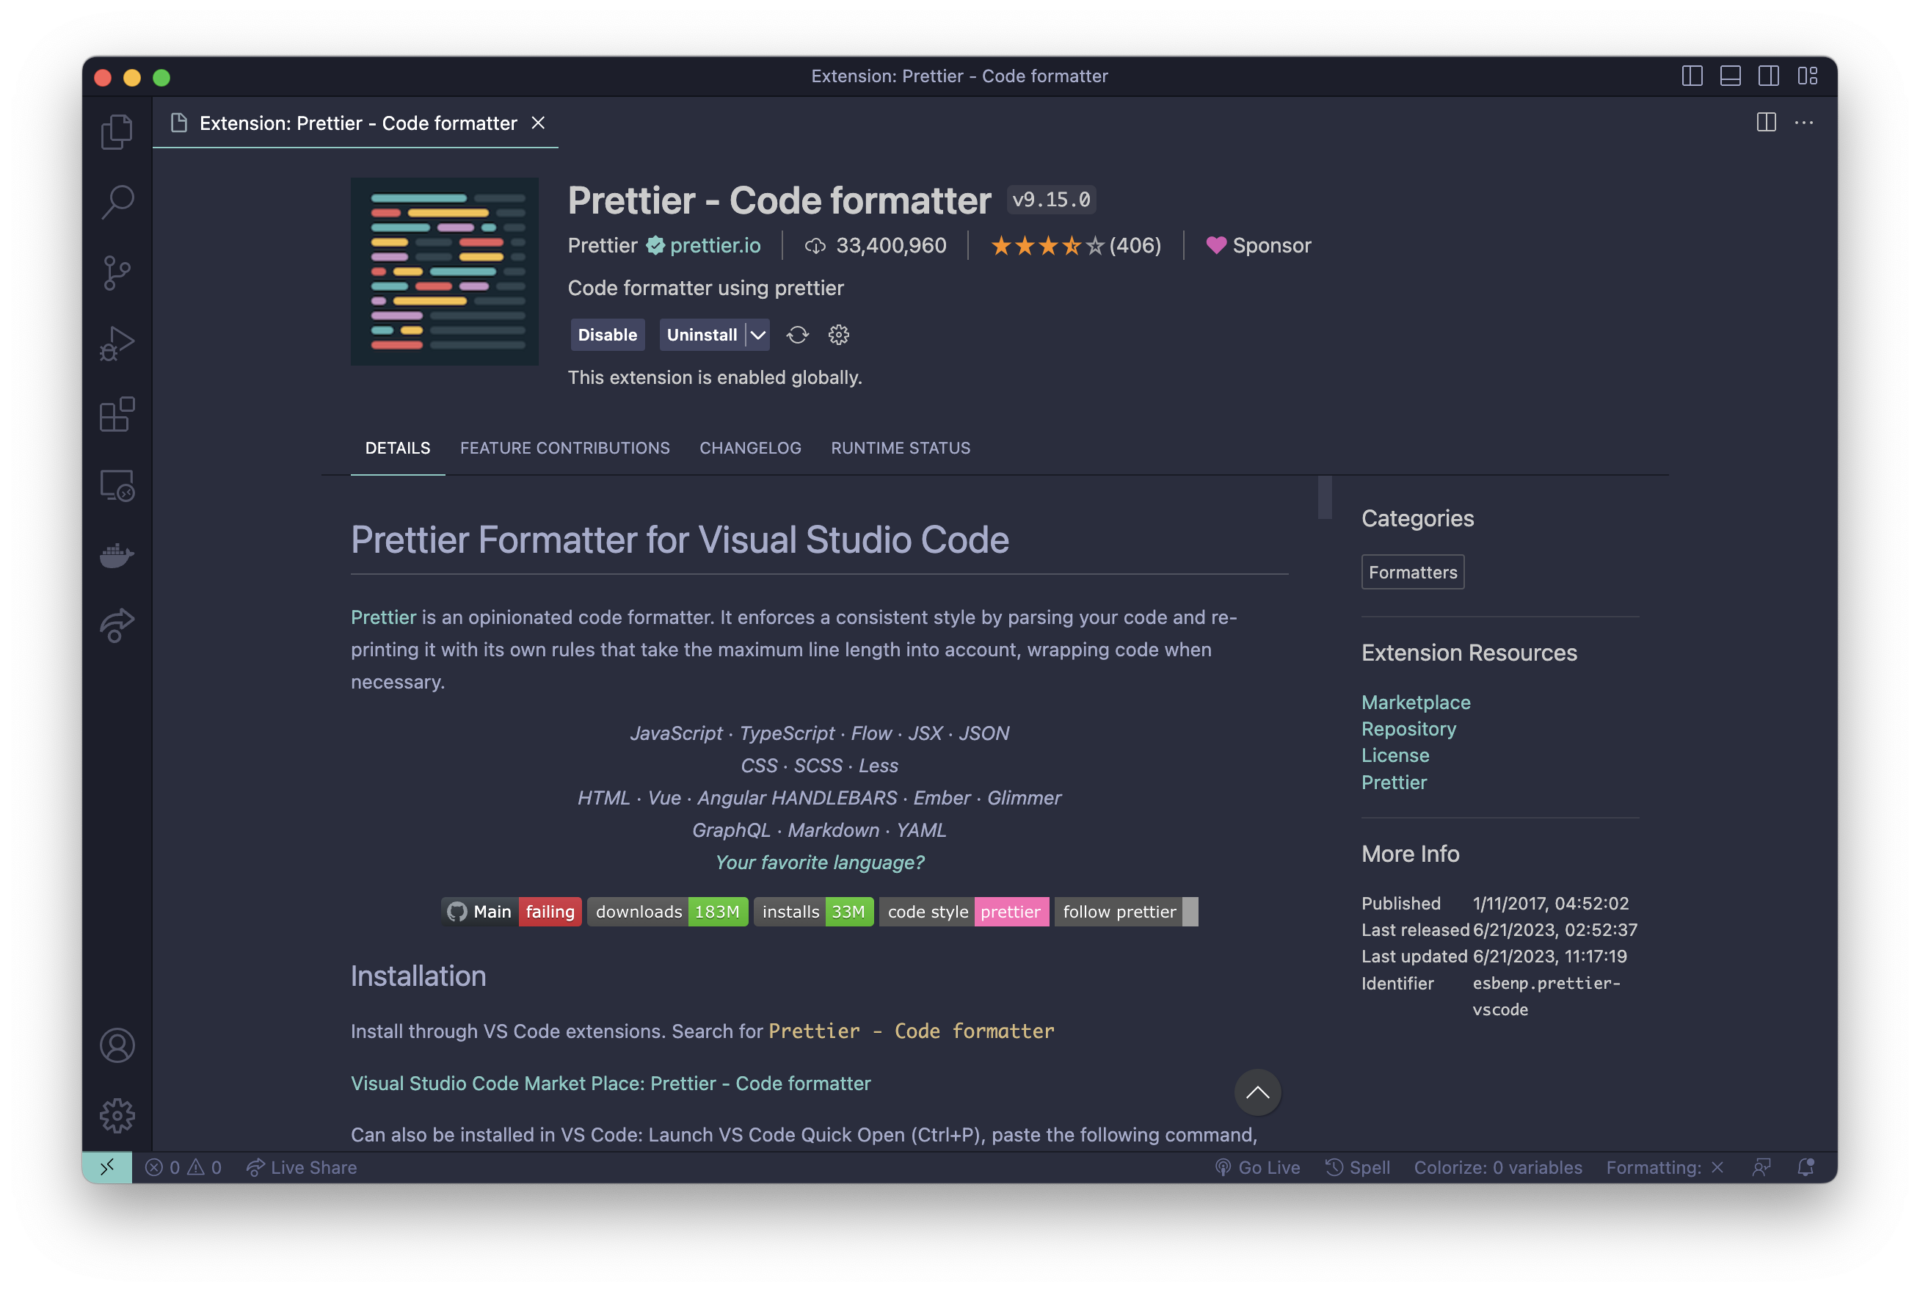The width and height of the screenshot is (1920, 1292).
Task: Open Visual Studio Code Market Place link
Action: pos(611,1083)
